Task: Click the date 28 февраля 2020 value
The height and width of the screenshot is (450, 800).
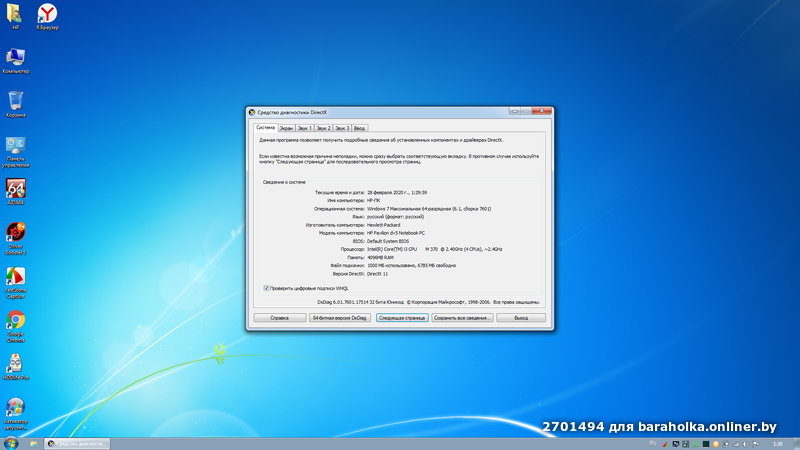Action: [397, 193]
